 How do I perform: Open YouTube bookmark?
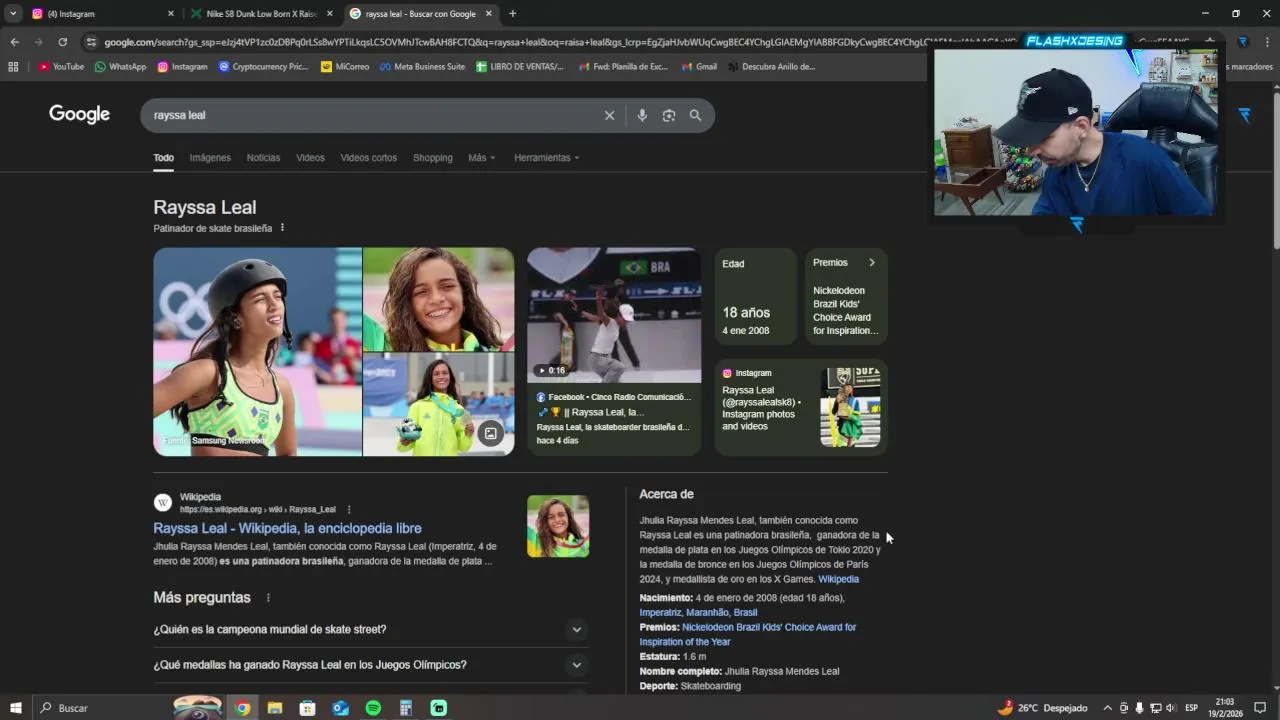[61, 67]
